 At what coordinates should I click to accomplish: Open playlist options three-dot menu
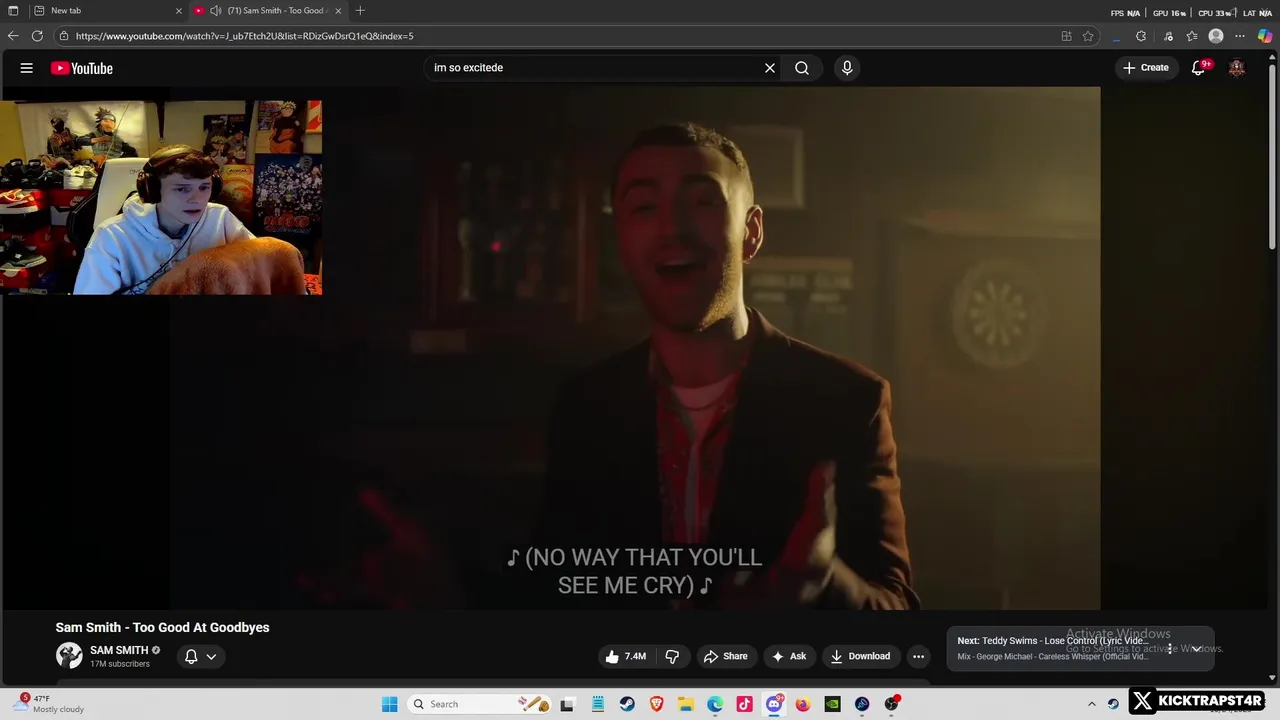(x=1170, y=649)
